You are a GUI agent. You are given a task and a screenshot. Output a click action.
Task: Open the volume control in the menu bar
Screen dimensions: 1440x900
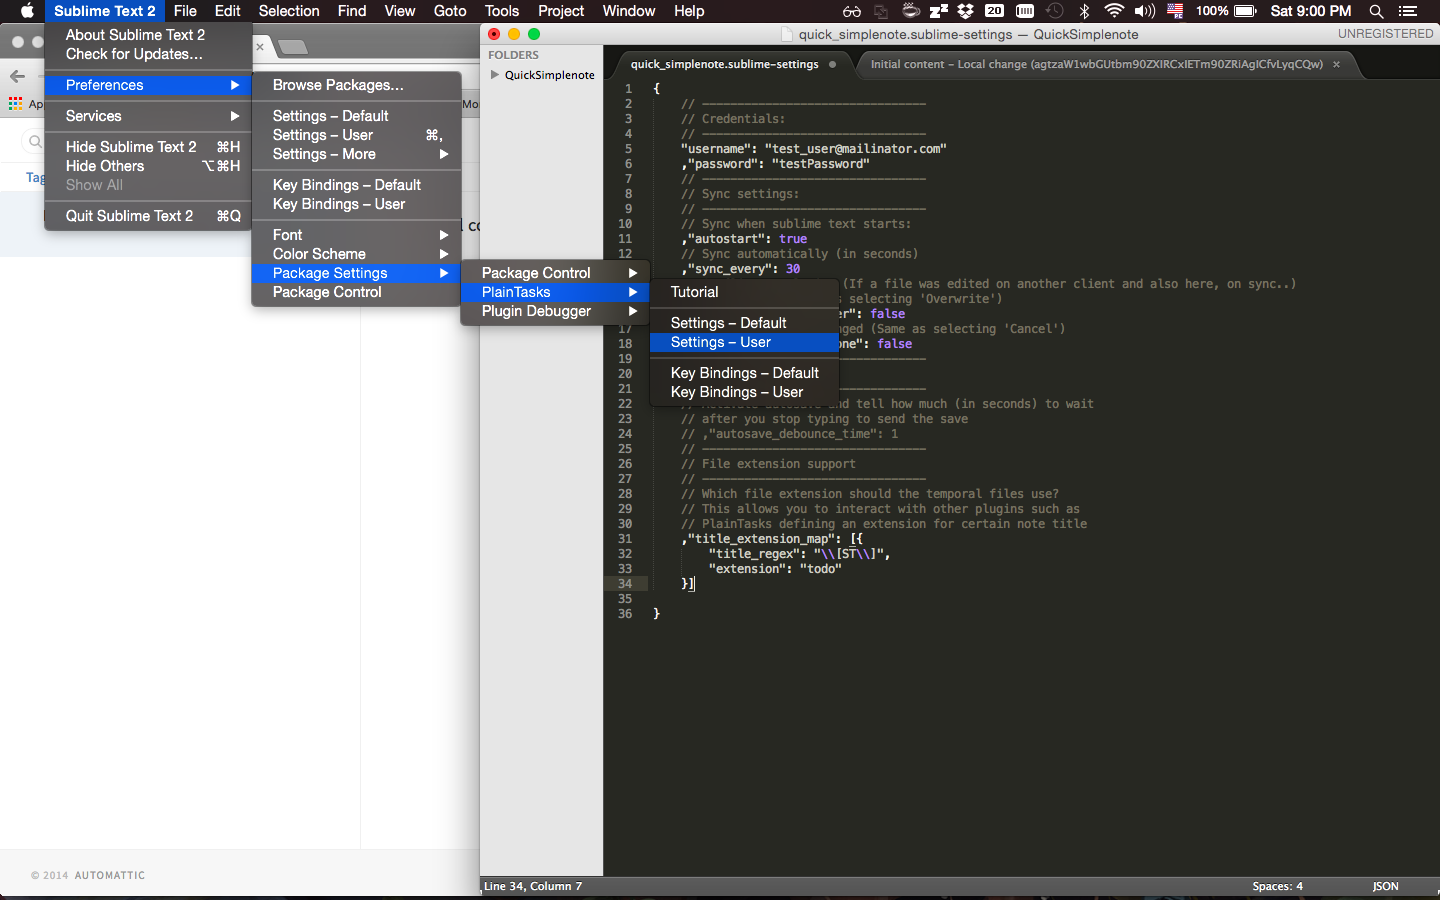point(1145,11)
